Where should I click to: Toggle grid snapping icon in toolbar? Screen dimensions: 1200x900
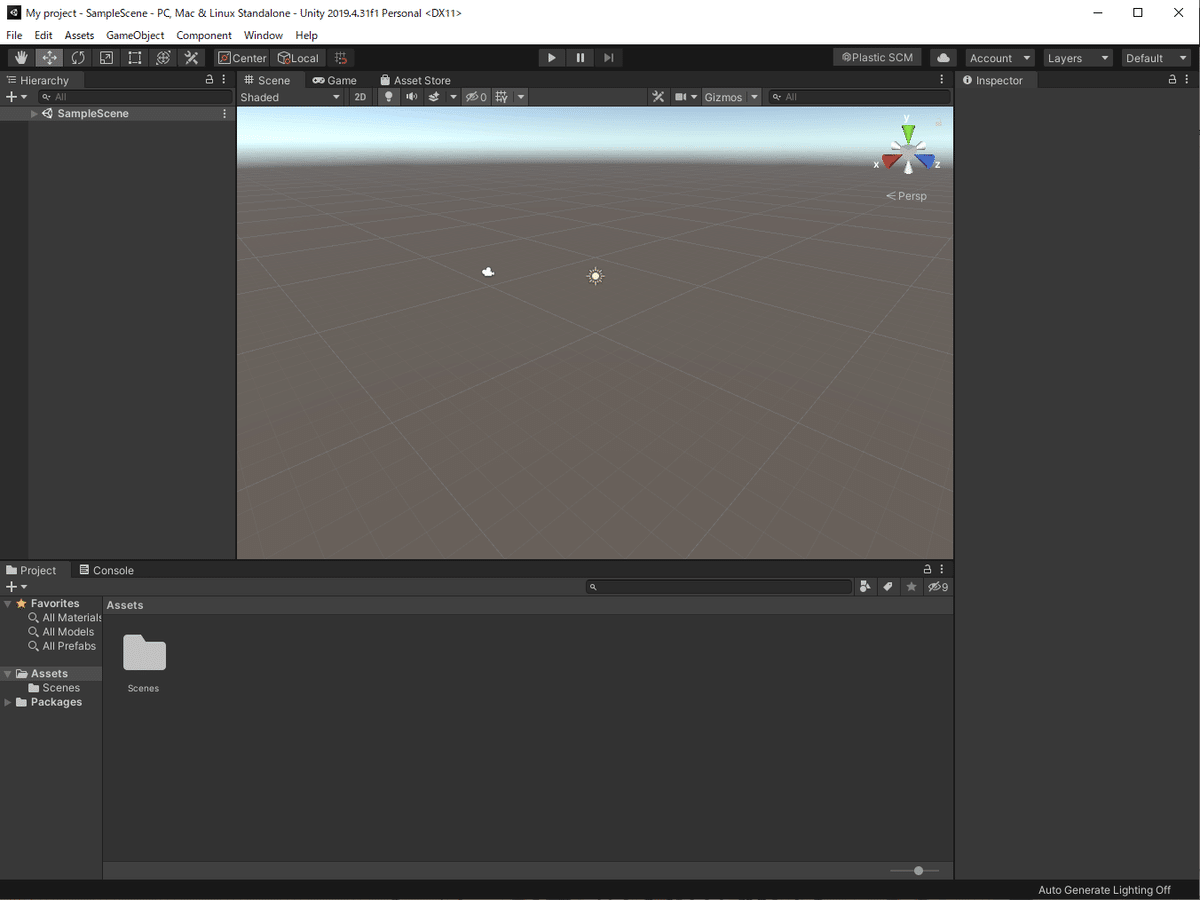[x=341, y=58]
